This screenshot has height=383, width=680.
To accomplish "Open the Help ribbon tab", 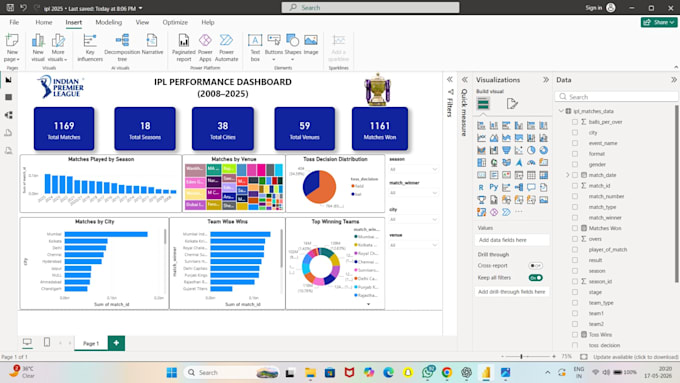I will (208, 22).
